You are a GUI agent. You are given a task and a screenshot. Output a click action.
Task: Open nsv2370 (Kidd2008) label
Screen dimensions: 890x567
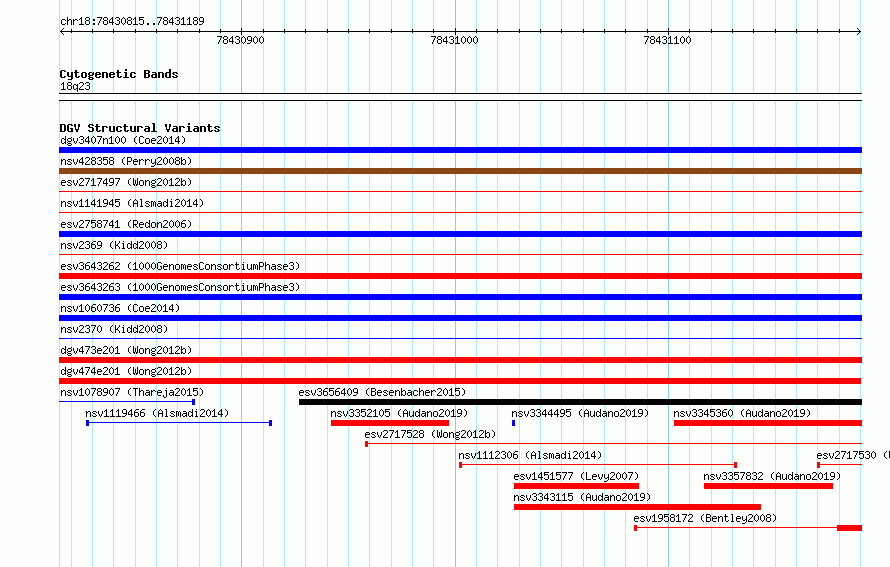[x=114, y=329]
